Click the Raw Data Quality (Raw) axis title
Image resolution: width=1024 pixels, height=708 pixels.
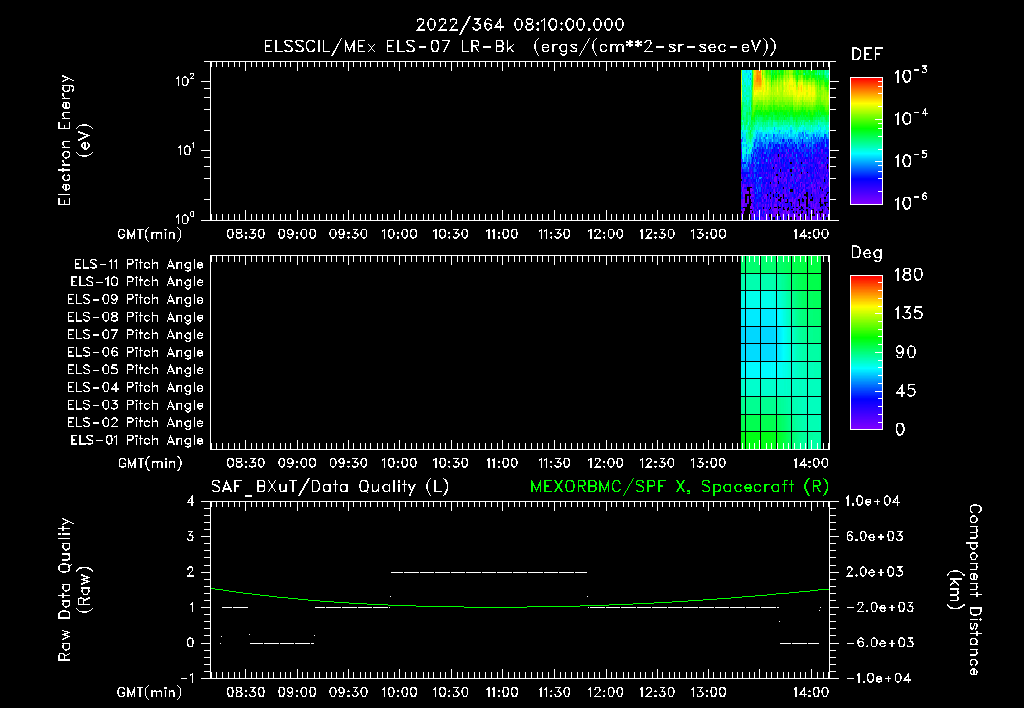[x=74, y=590]
